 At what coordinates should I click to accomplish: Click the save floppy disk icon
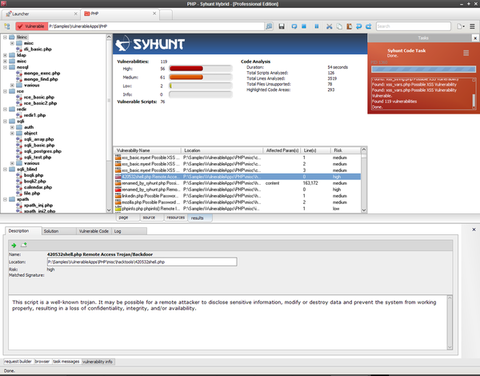[x=282, y=26]
